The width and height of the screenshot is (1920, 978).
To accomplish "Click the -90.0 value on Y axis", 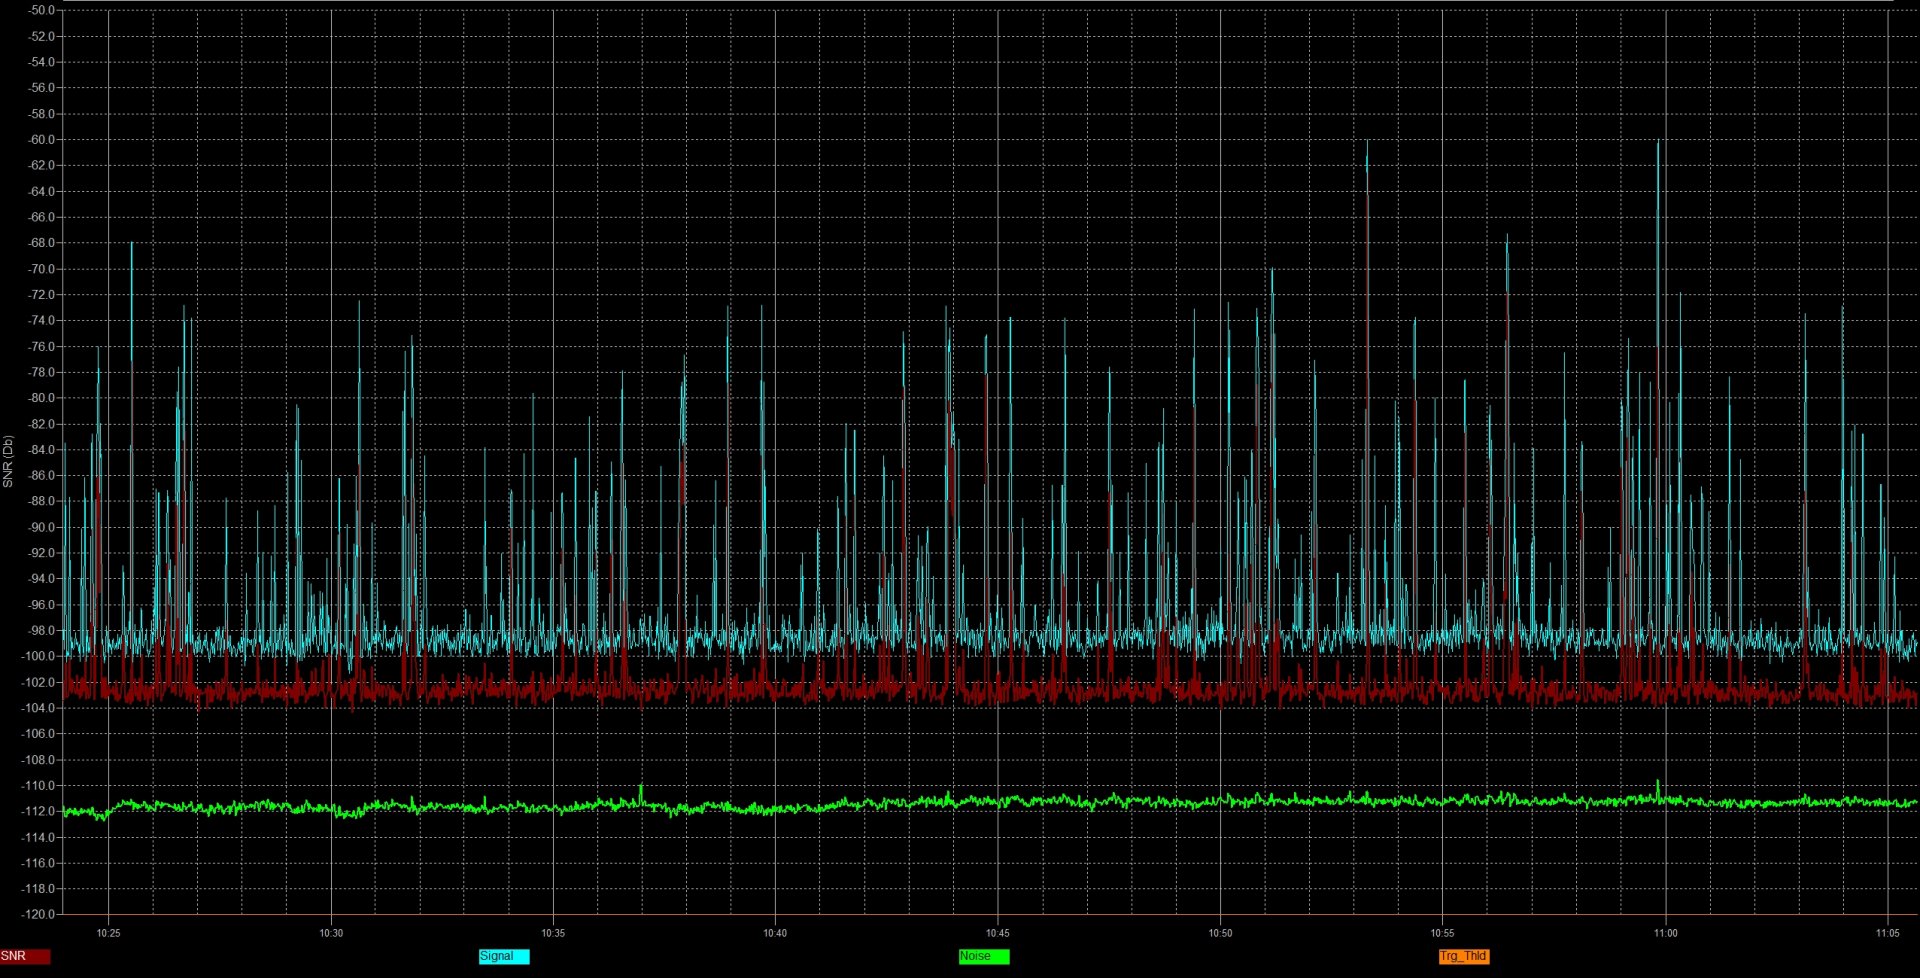I will tap(42, 527).
